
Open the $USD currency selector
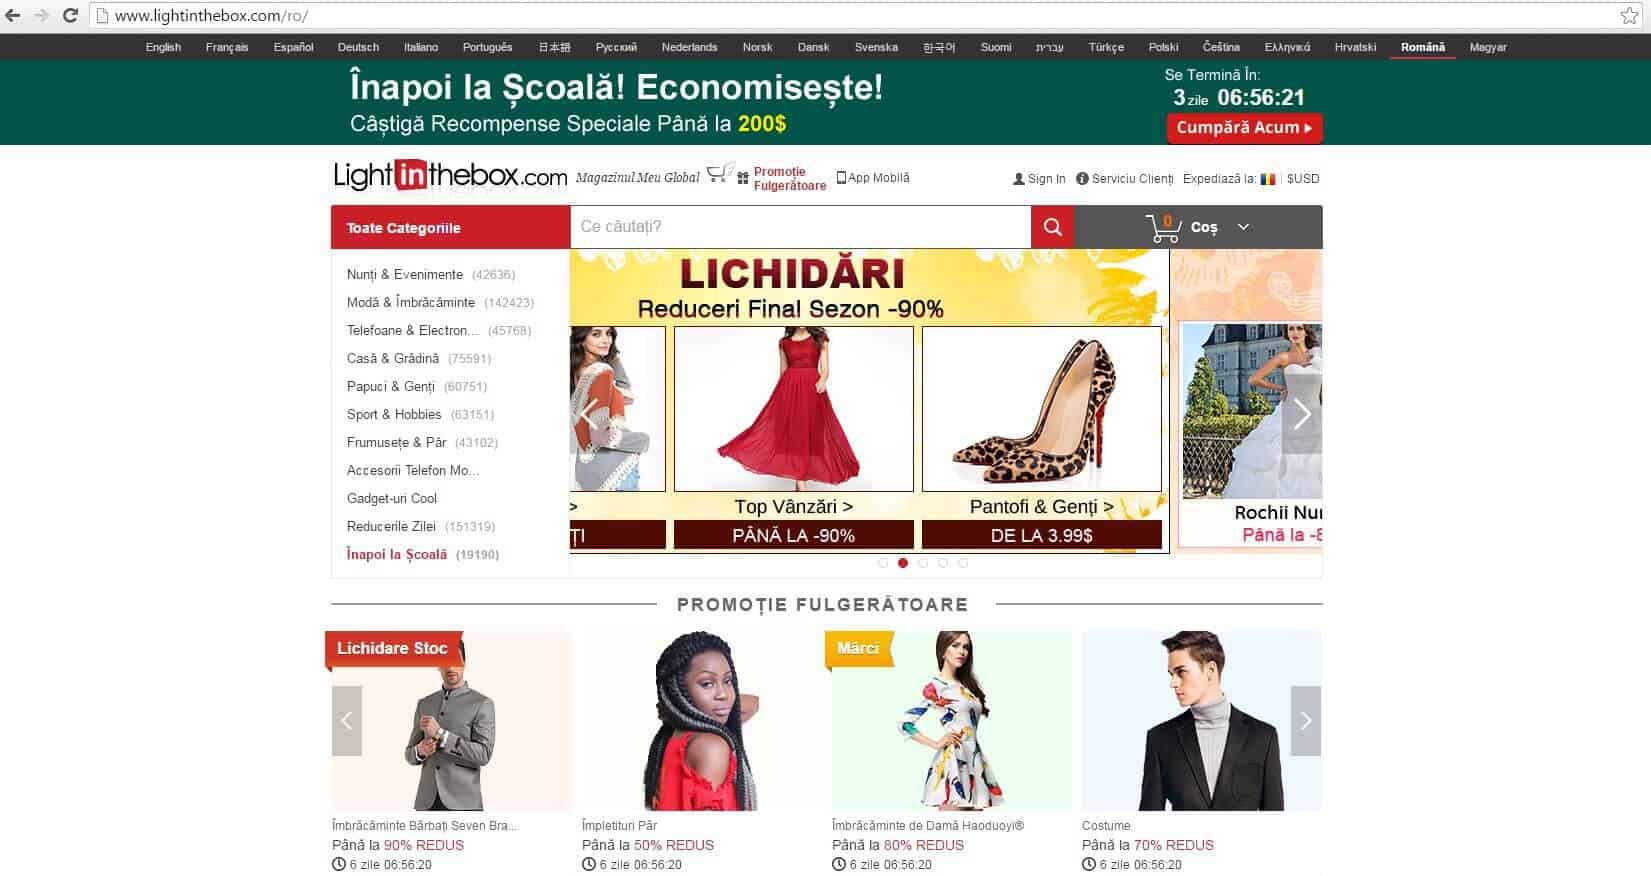pyautogui.click(x=1303, y=179)
